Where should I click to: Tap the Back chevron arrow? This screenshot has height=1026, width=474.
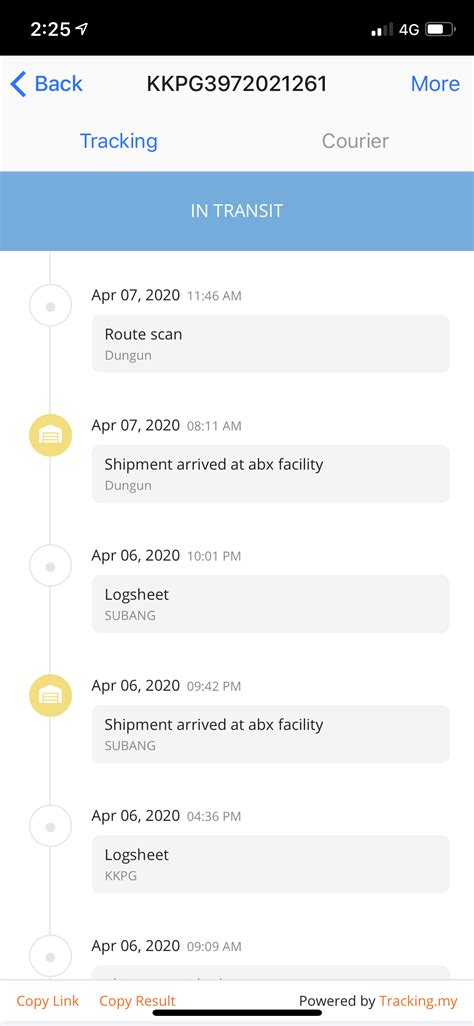tap(18, 84)
